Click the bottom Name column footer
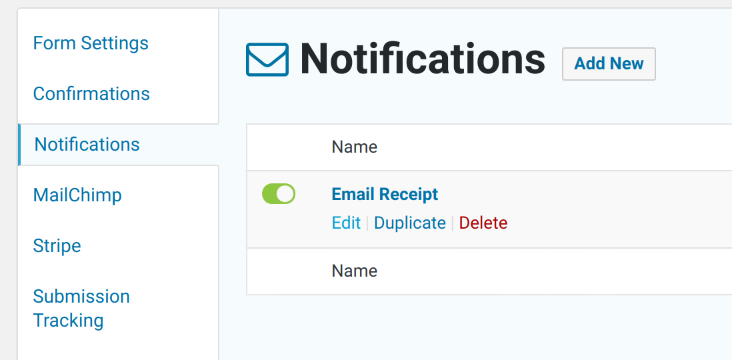 (x=354, y=271)
